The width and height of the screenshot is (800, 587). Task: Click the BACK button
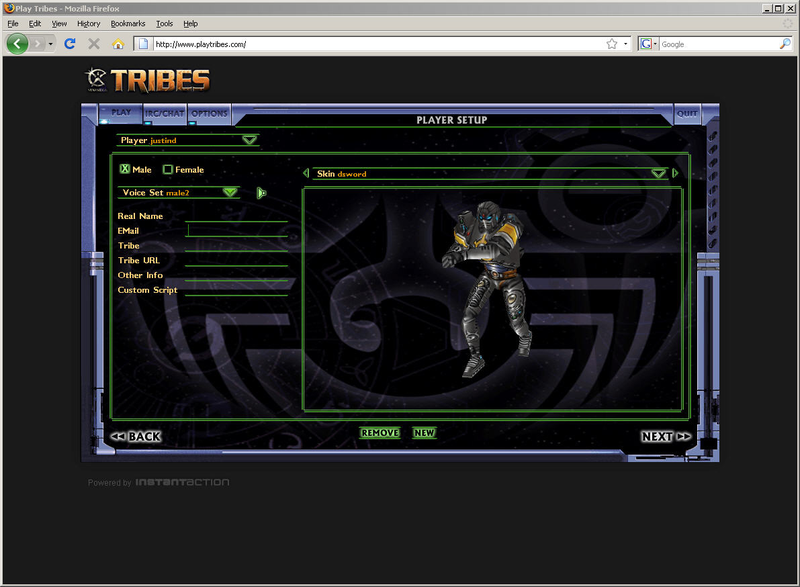(136, 437)
